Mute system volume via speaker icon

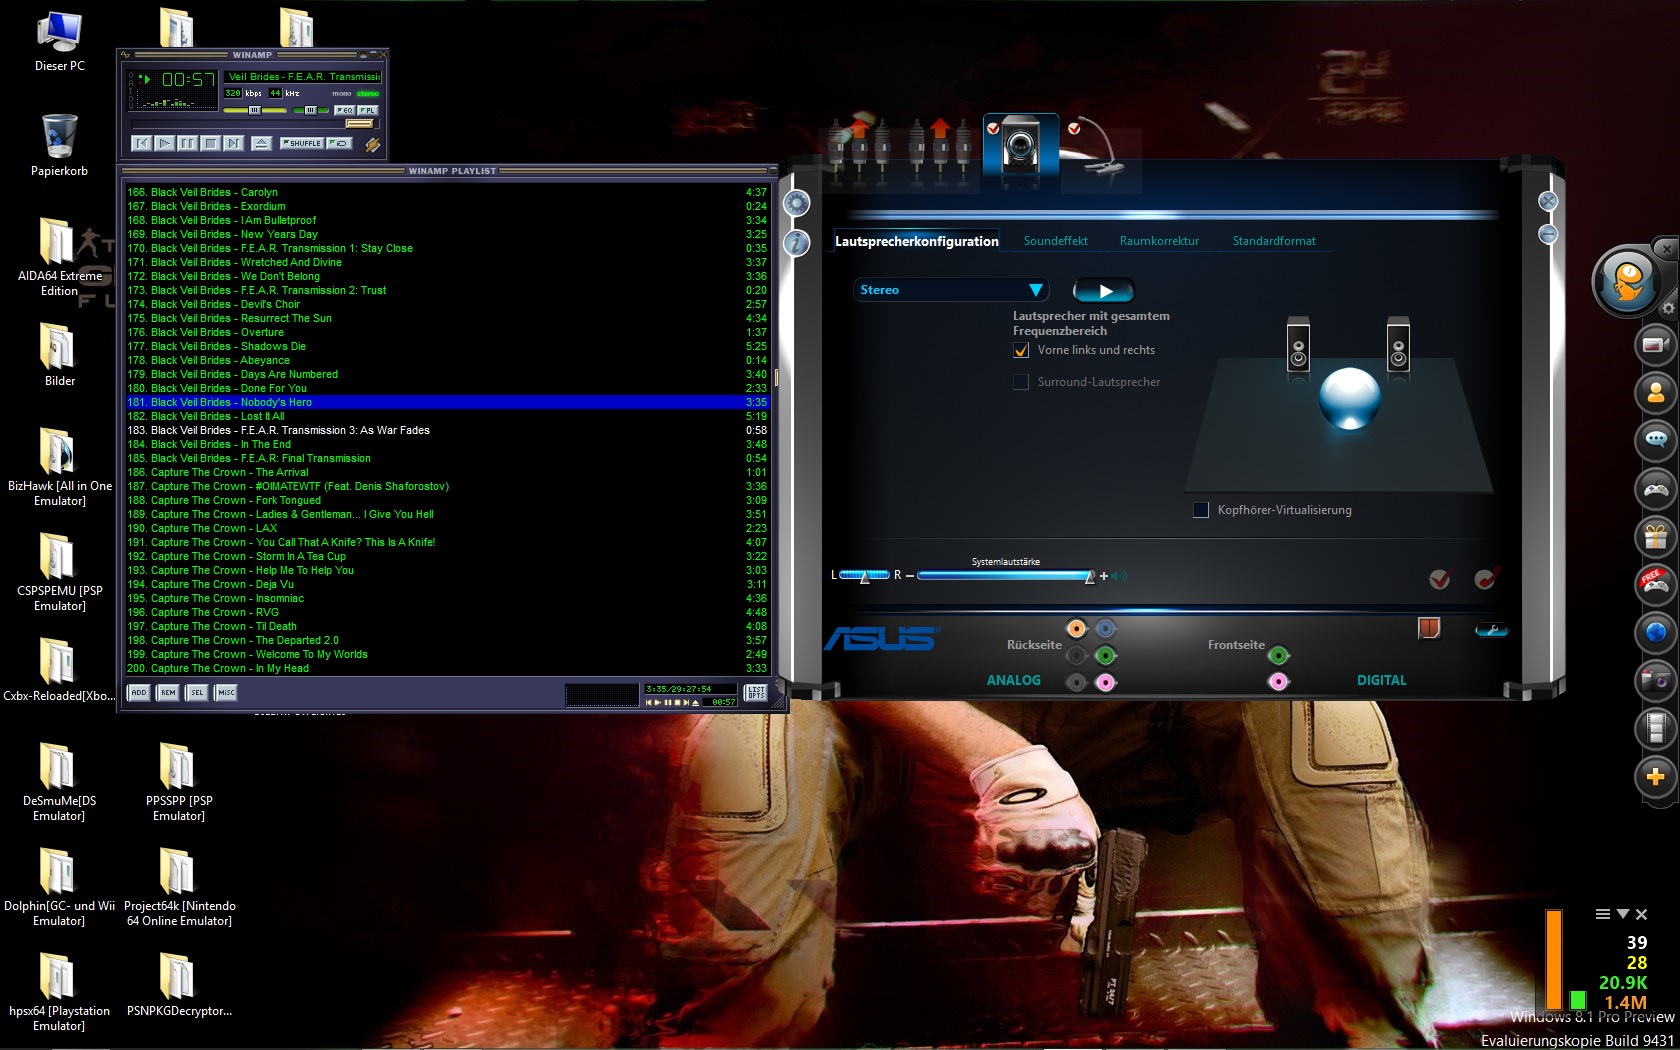(1119, 576)
